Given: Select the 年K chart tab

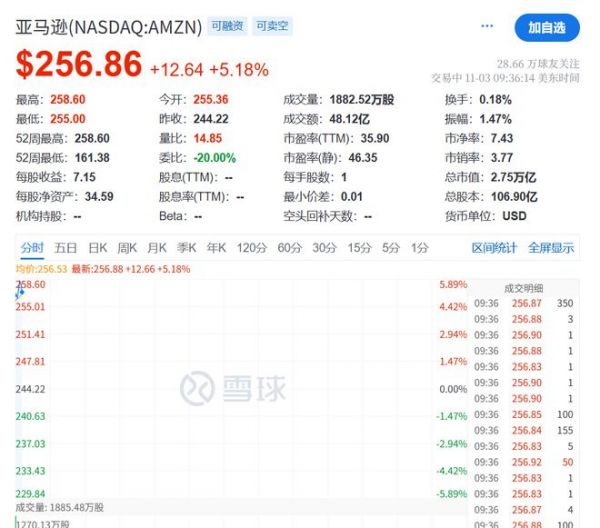Looking at the screenshot, I should pyautogui.click(x=217, y=248).
